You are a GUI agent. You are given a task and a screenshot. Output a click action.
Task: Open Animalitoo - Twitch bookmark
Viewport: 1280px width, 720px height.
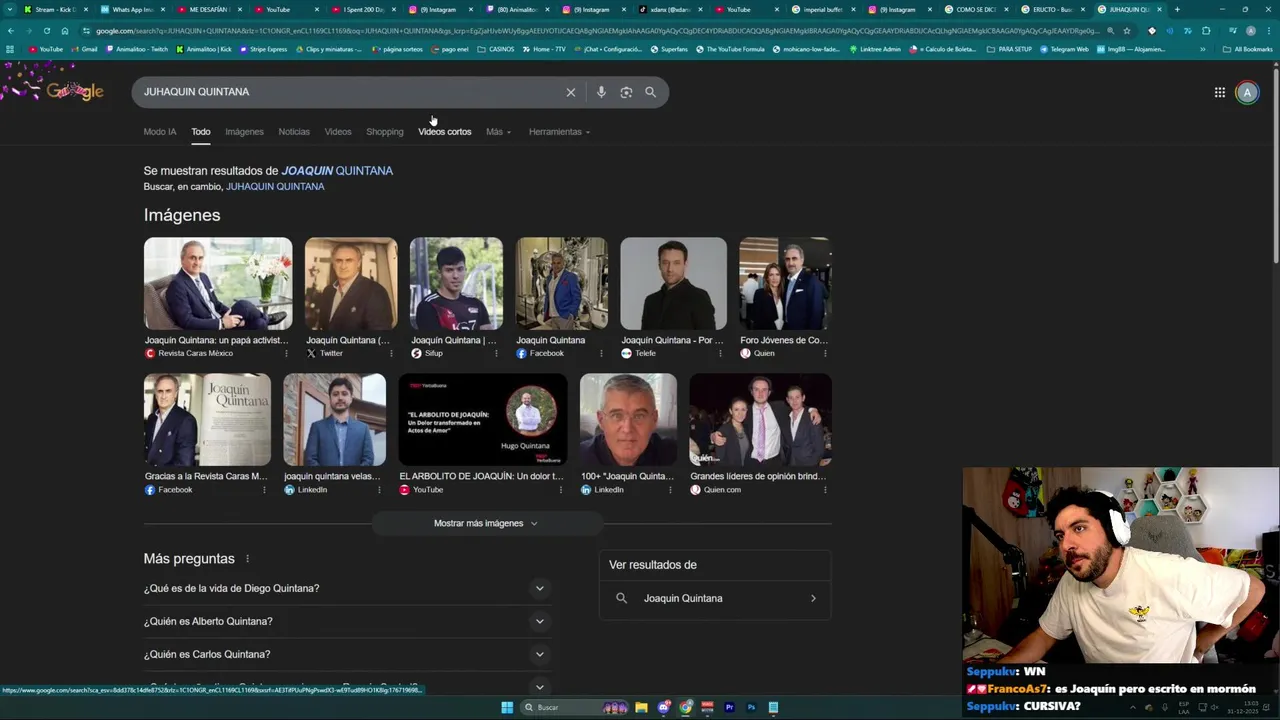click(x=137, y=49)
